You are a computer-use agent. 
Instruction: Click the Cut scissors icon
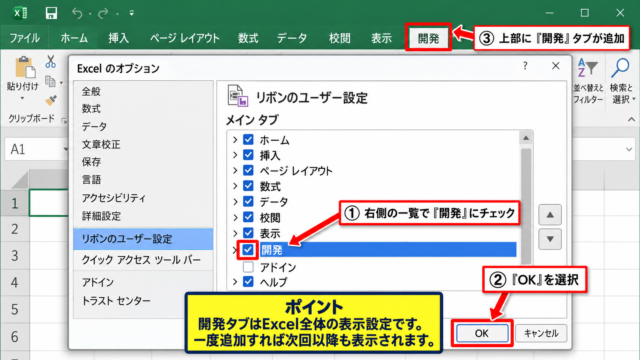51,62
